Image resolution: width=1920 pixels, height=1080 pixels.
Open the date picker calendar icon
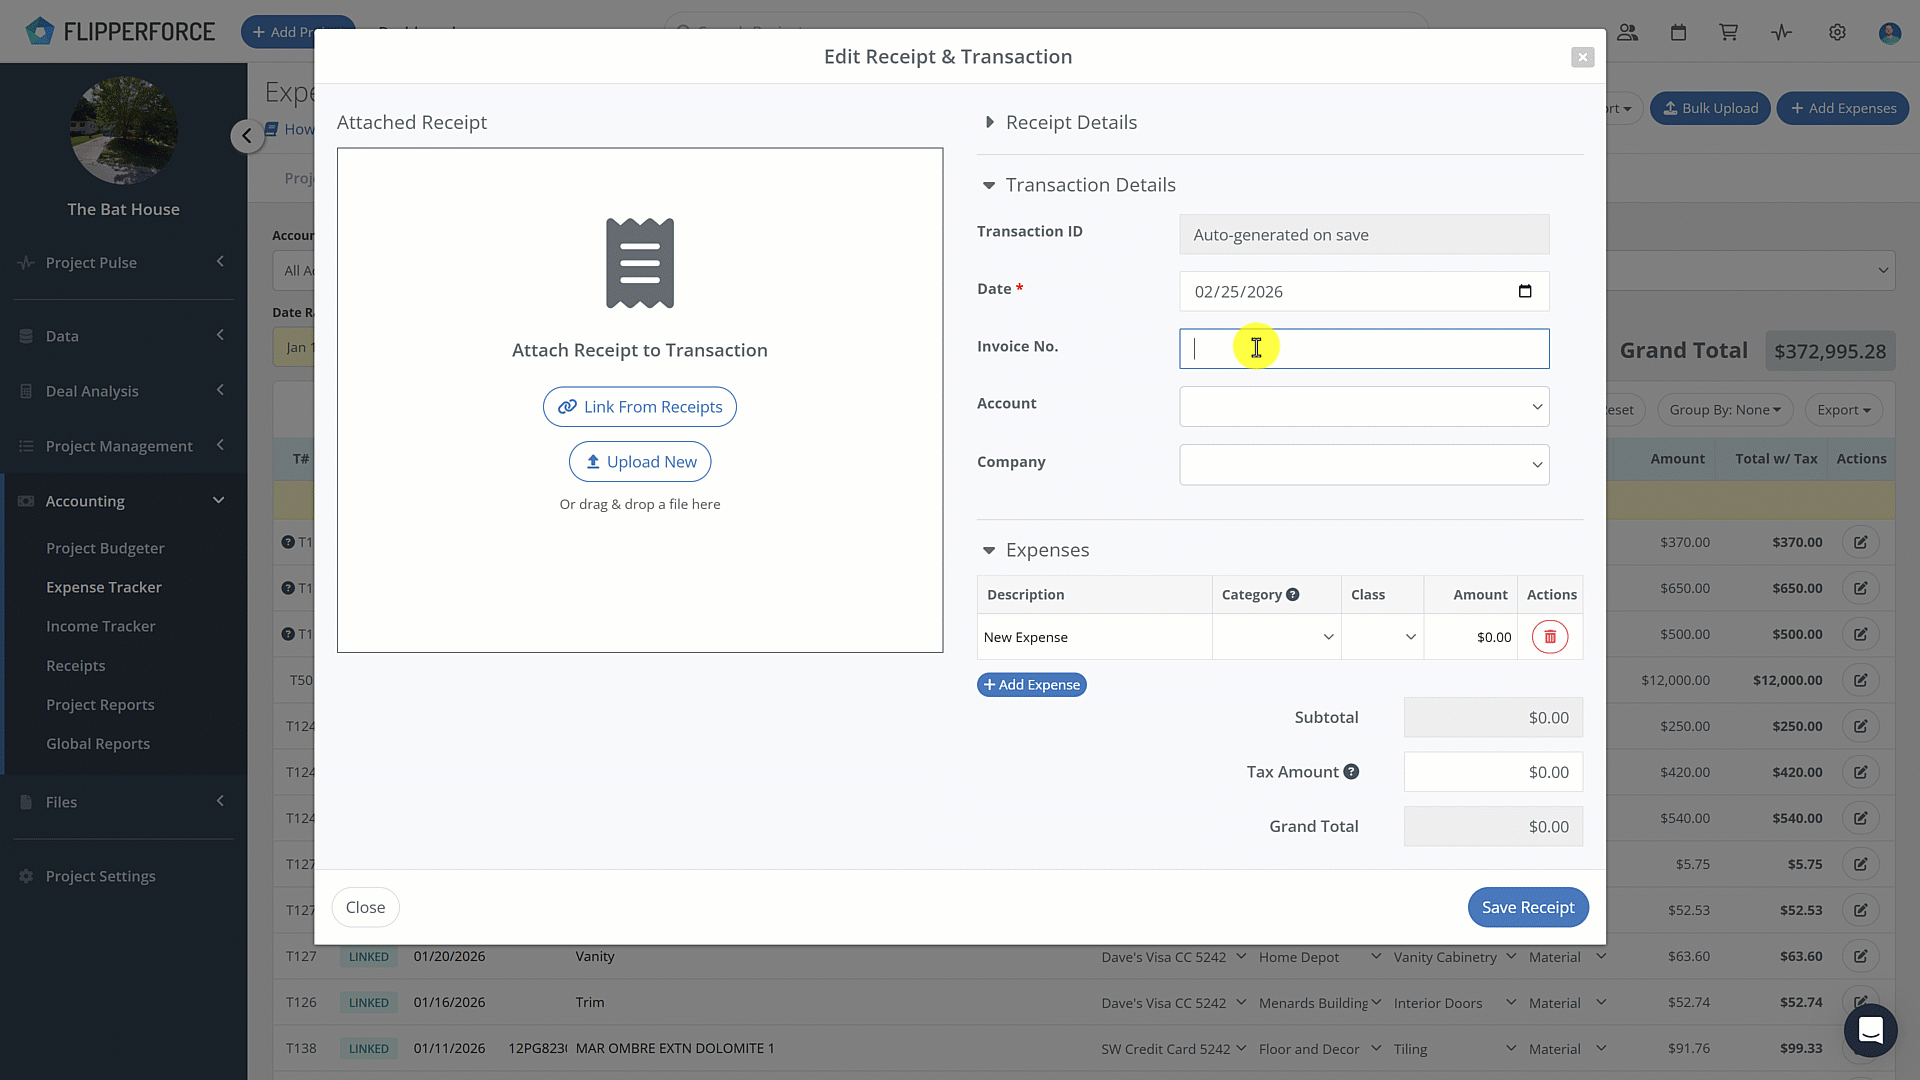[1525, 292]
